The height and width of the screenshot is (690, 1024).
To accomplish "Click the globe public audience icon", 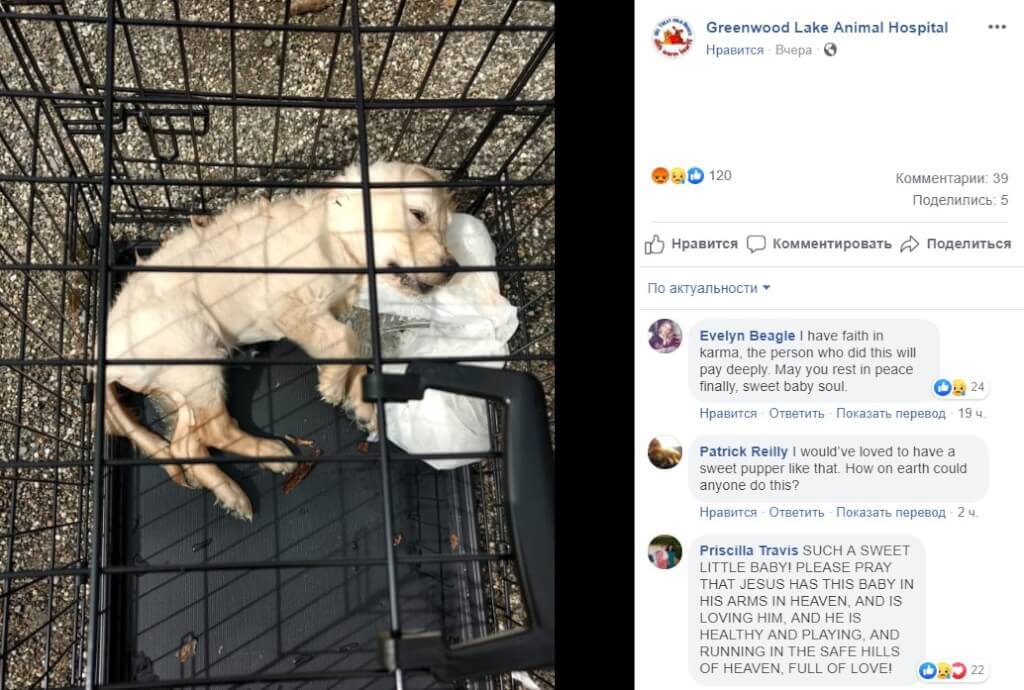I will click(830, 50).
